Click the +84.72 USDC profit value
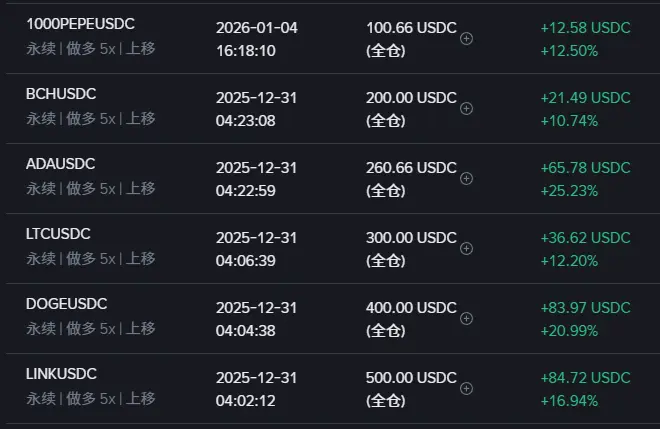The width and height of the screenshot is (660, 429). click(x=585, y=377)
